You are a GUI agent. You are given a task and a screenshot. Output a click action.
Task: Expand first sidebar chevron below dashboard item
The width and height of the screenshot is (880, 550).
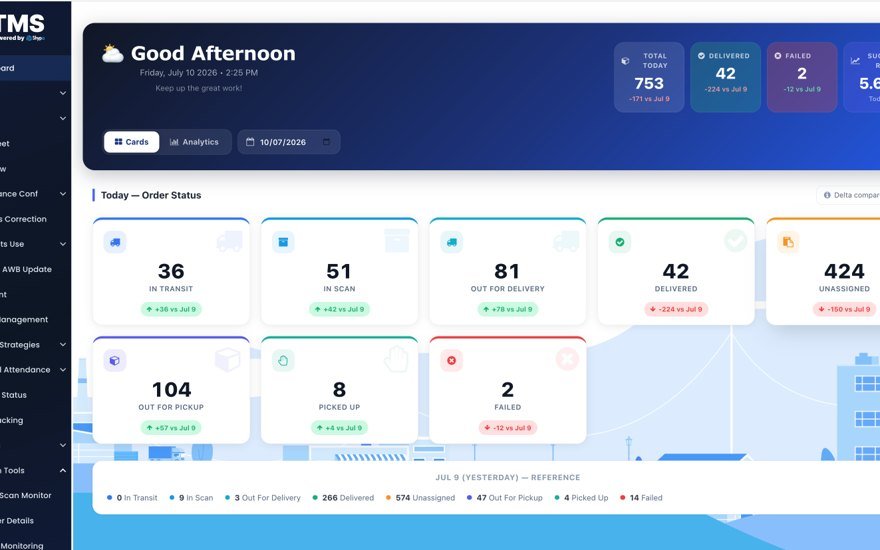point(63,93)
